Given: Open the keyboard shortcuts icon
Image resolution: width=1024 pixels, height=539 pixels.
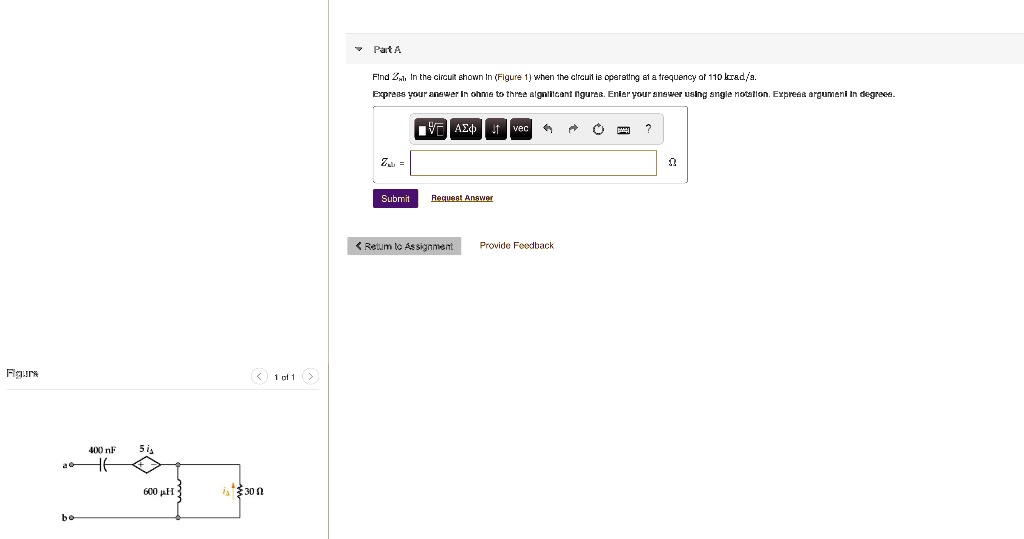Looking at the screenshot, I should (624, 130).
